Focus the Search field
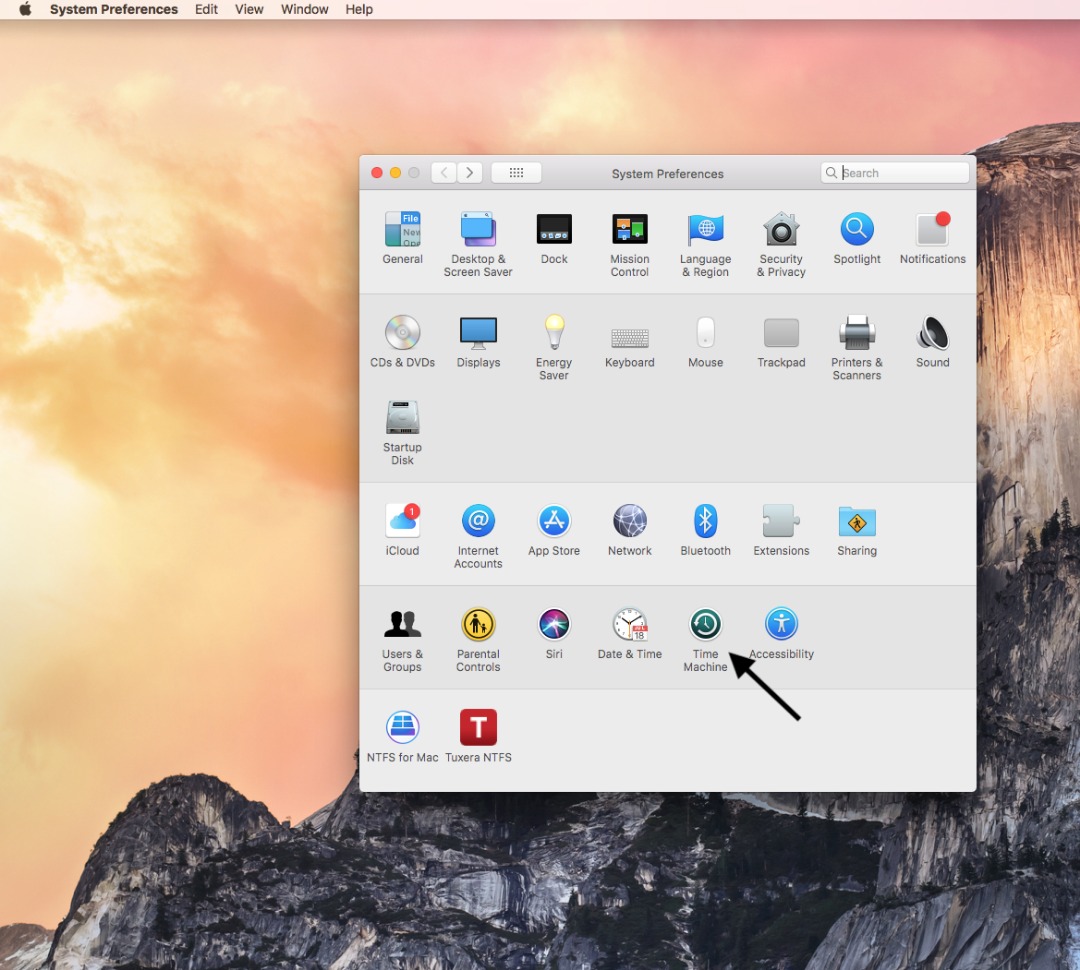This screenshot has width=1080, height=970. coord(895,173)
